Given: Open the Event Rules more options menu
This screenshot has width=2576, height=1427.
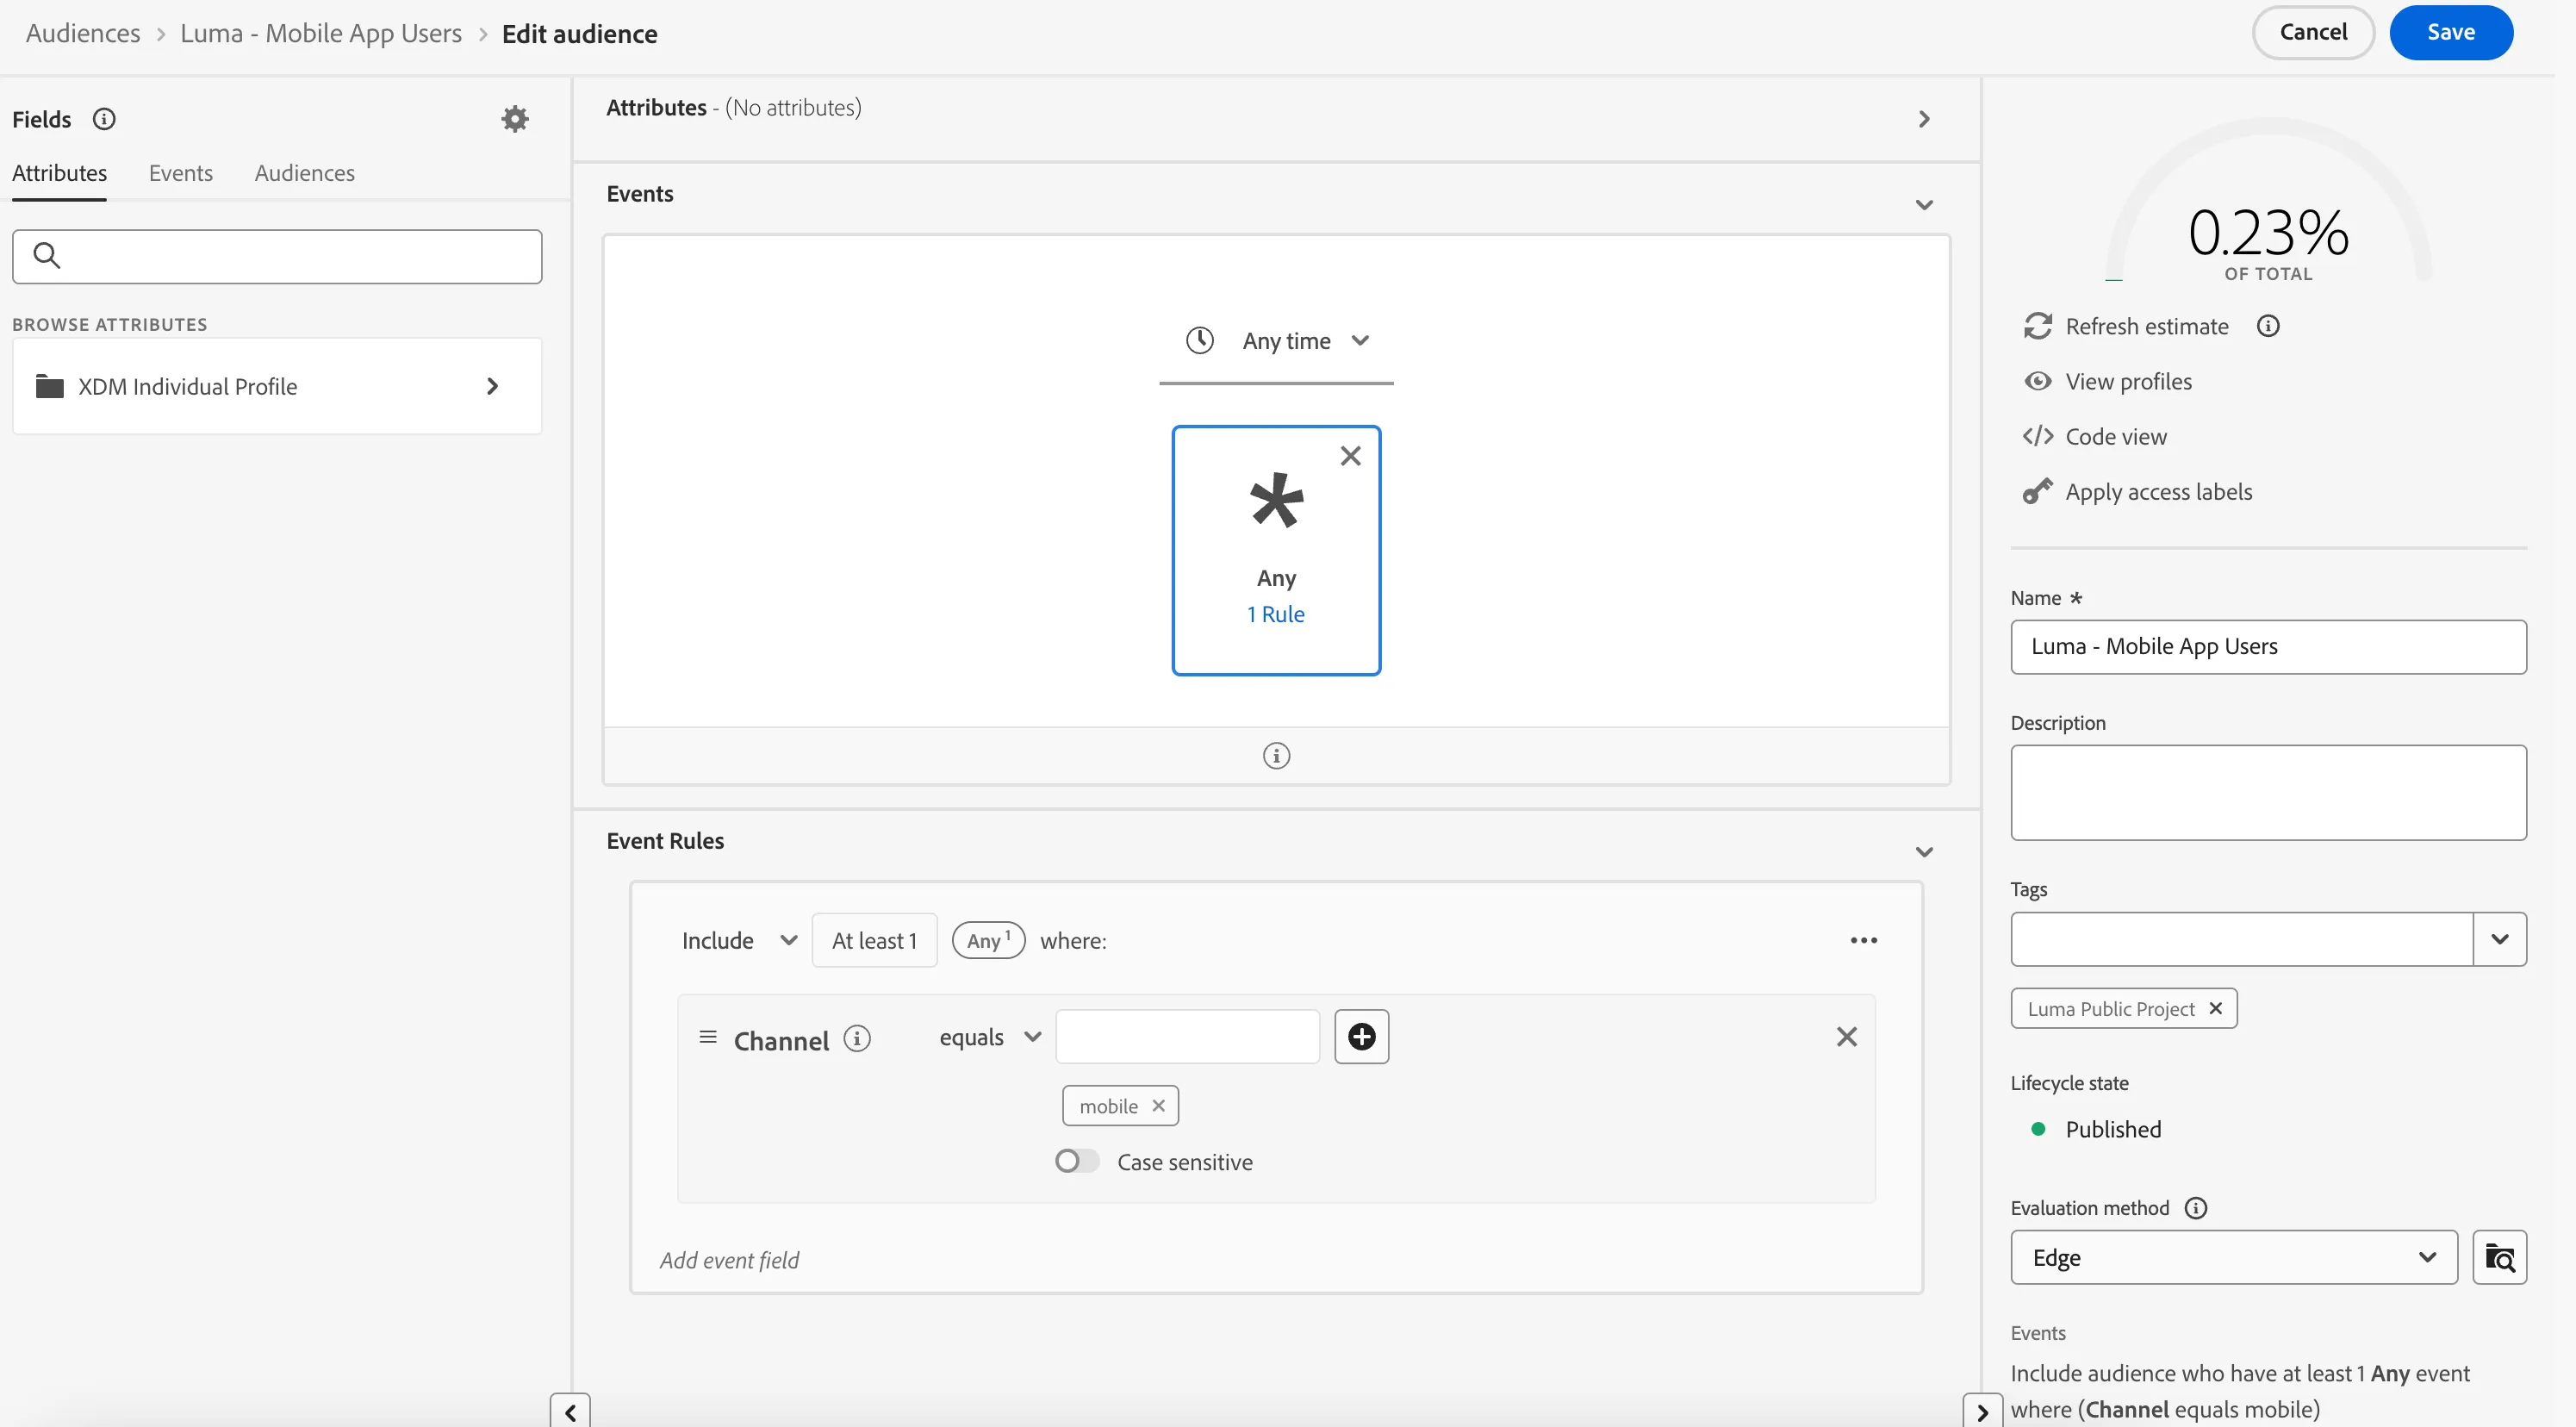Looking at the screenshot, I should 1863,940.
